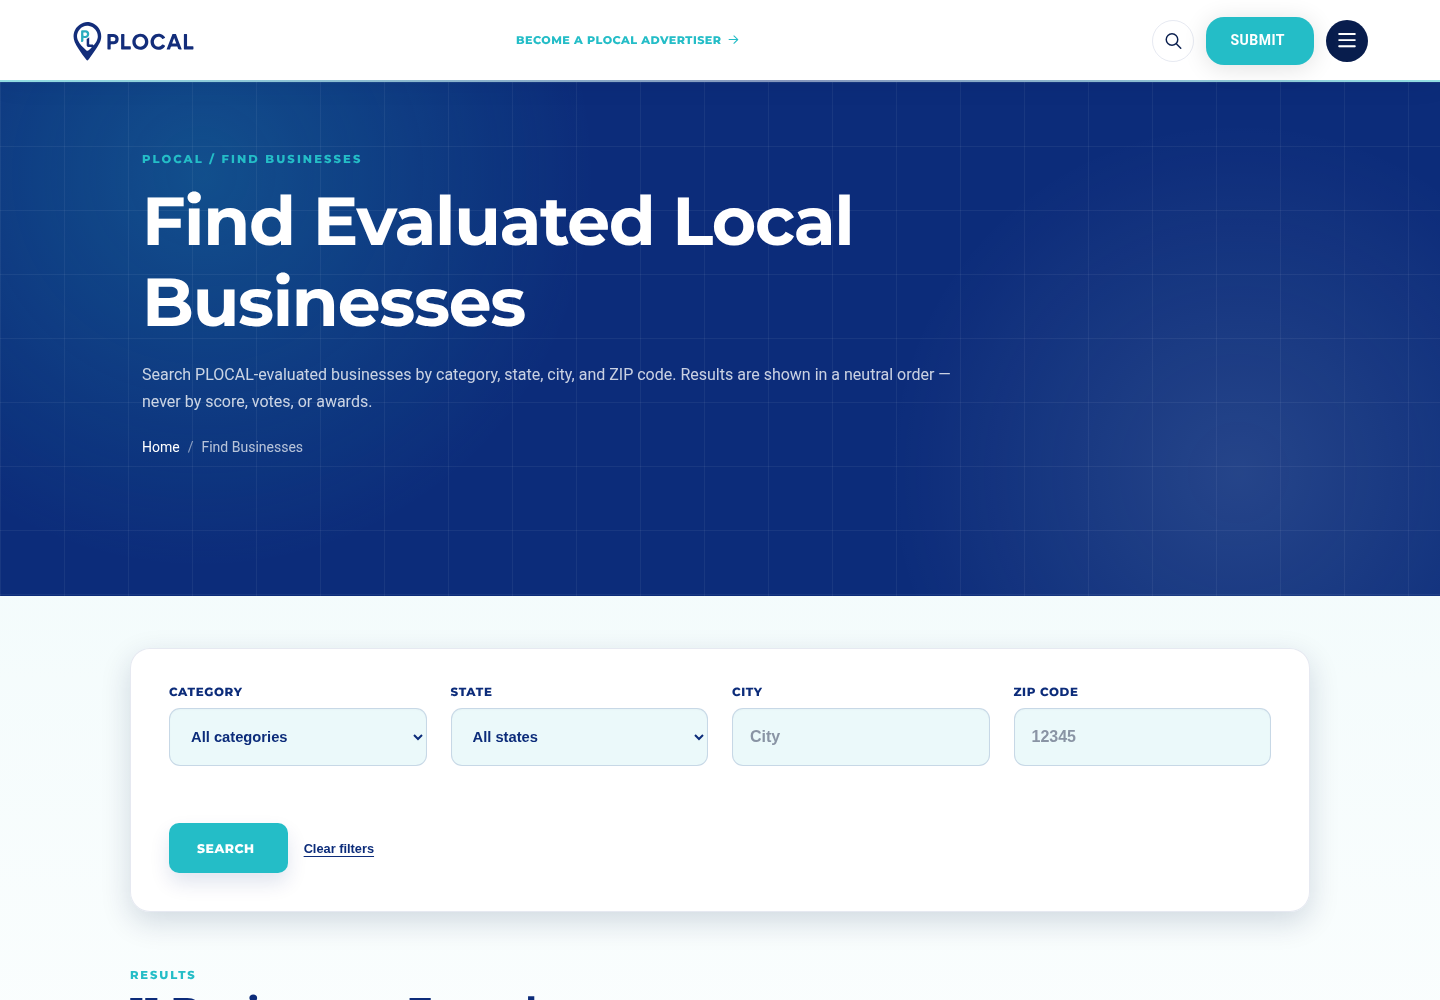Click the Find Evaluated Local Businesses heading

point(498,261)
